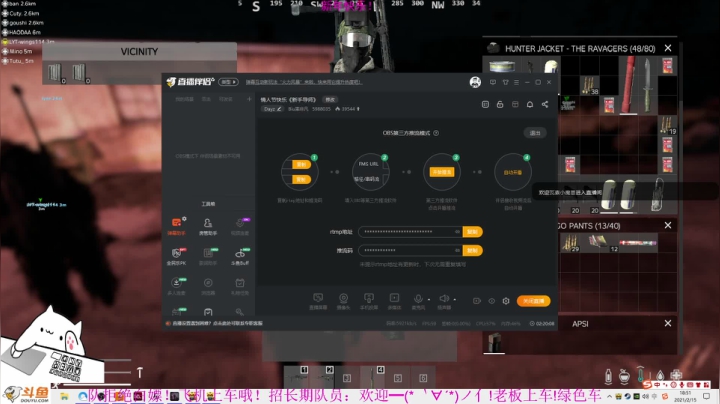Open the hamburger menu in title bar

pyautogui.click(x=516, y=82)
